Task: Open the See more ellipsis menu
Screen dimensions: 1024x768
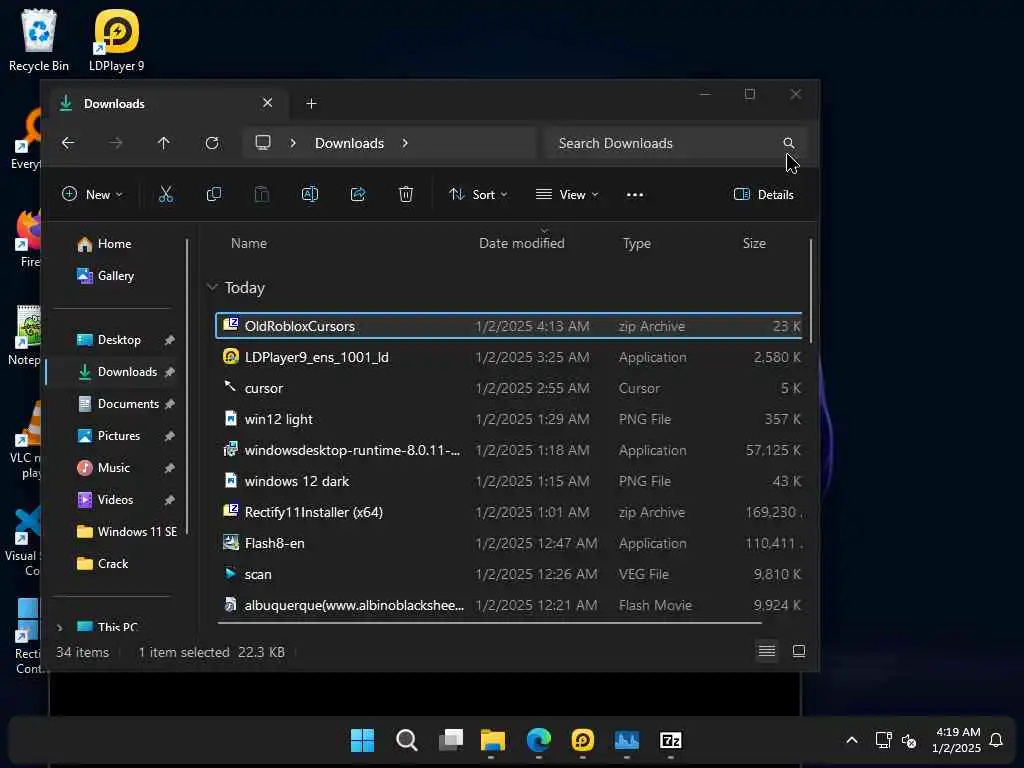Action: tap(635, 195)
